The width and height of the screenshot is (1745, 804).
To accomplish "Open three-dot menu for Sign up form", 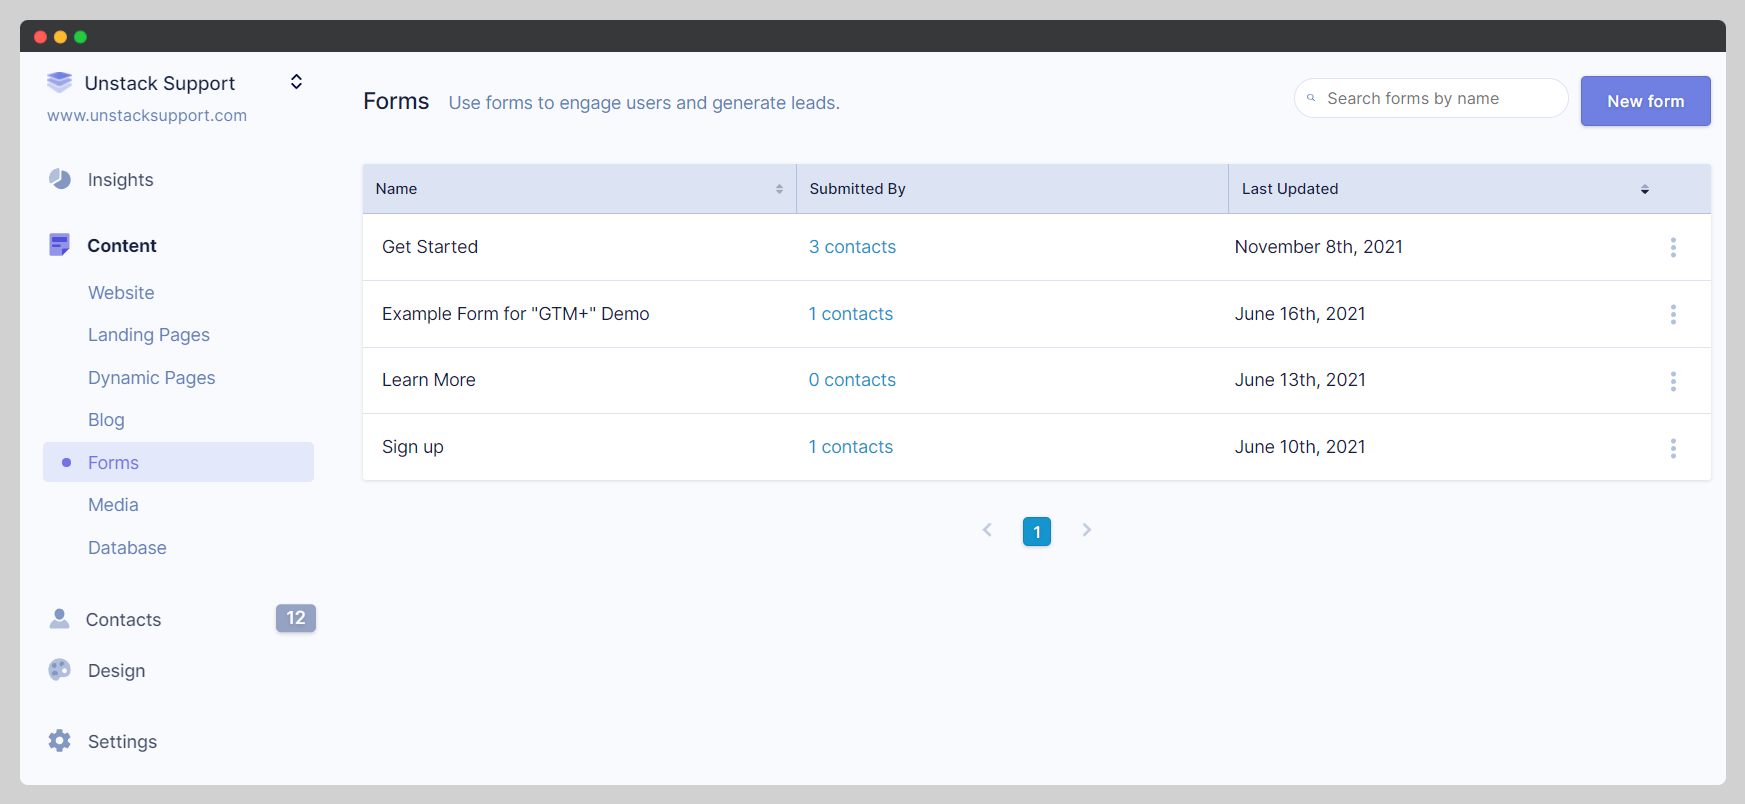I will pos(1672,448).
